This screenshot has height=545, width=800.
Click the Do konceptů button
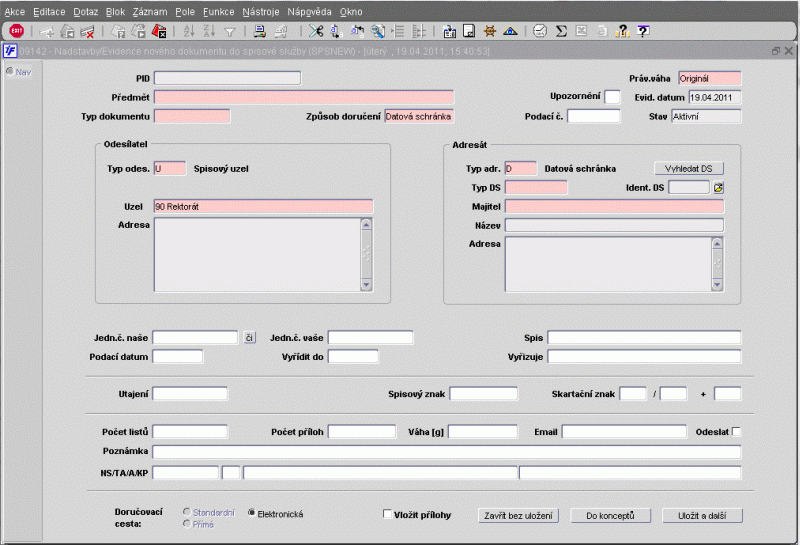tap(610, 515)
